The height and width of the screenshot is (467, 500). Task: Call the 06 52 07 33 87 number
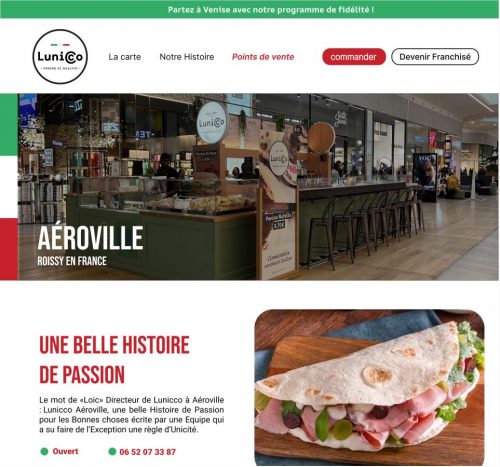pos(147,452)
